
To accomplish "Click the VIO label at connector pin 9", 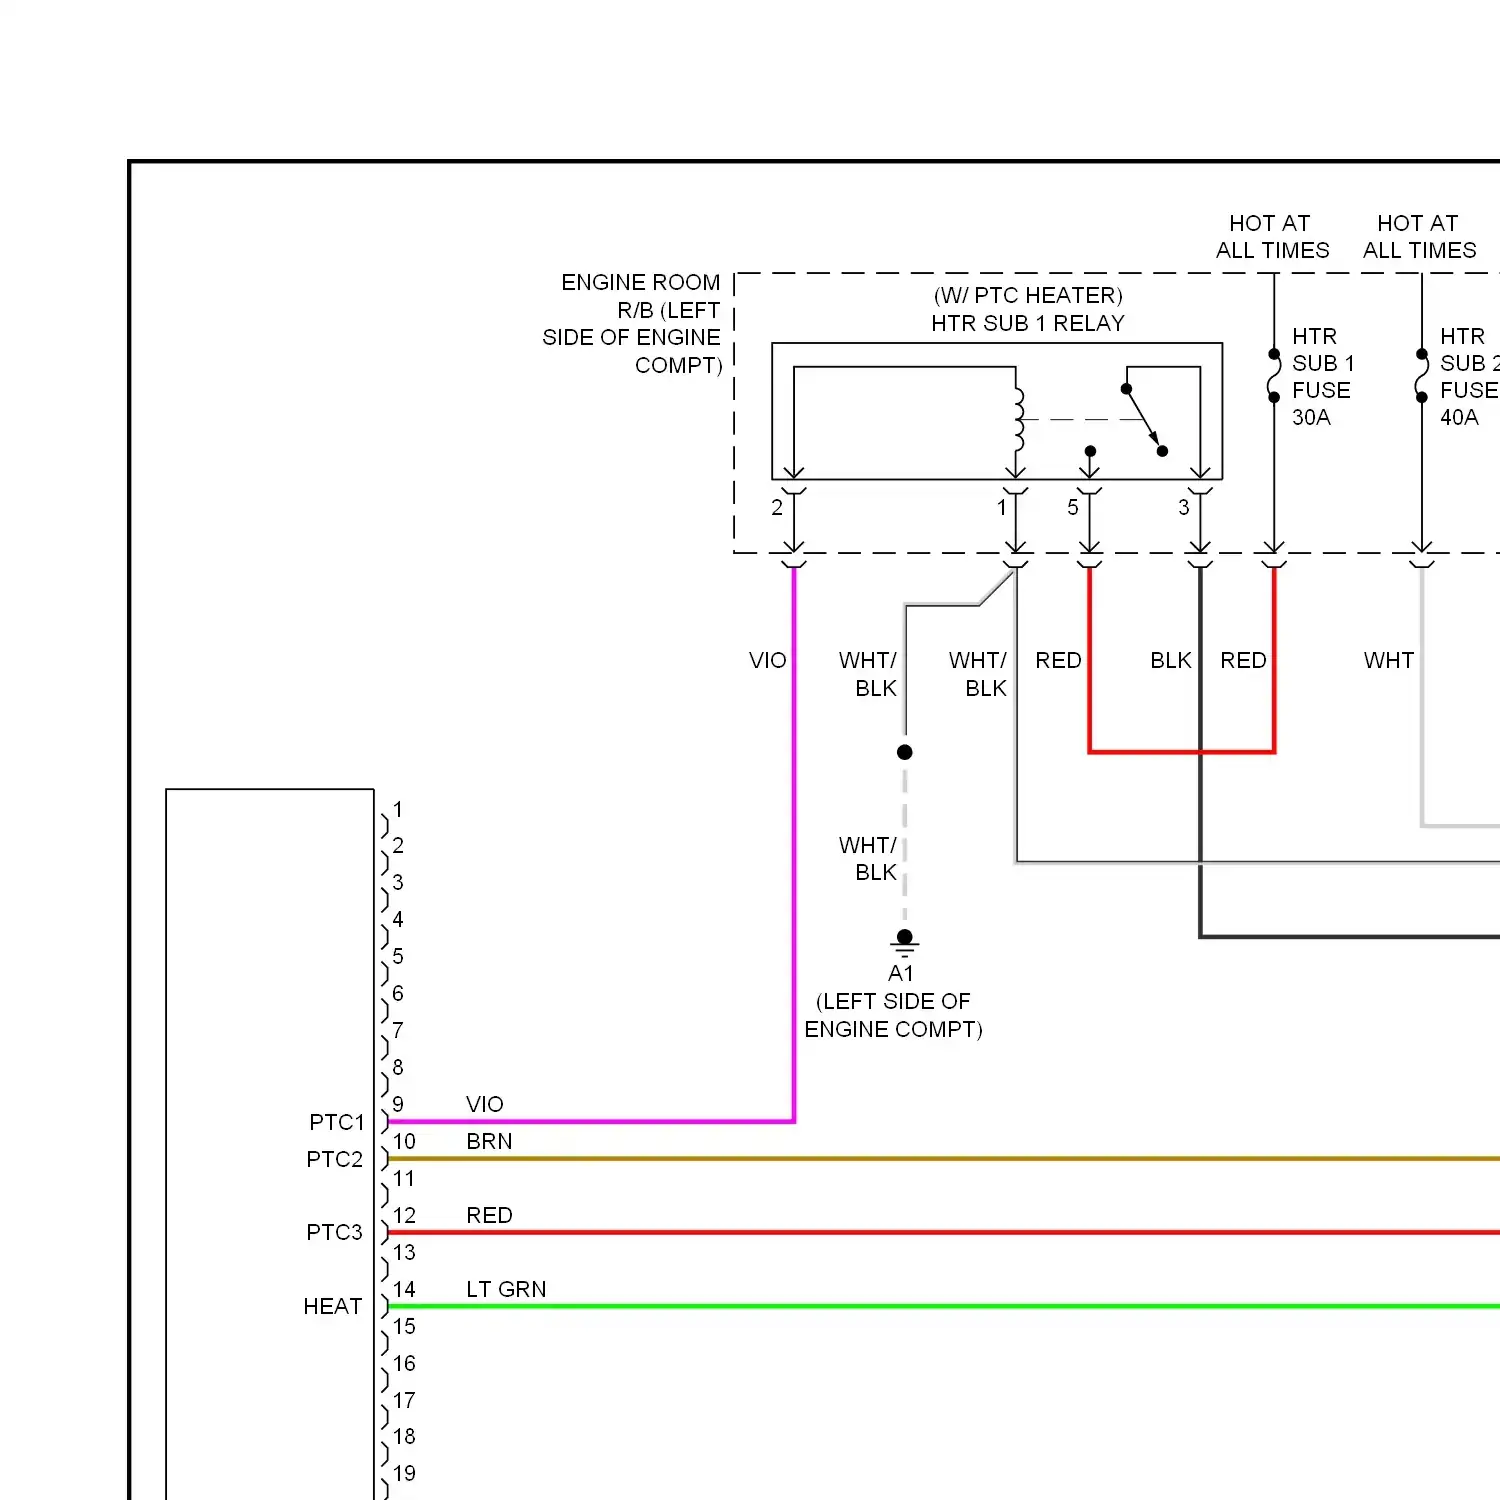I will [485, 1104].
